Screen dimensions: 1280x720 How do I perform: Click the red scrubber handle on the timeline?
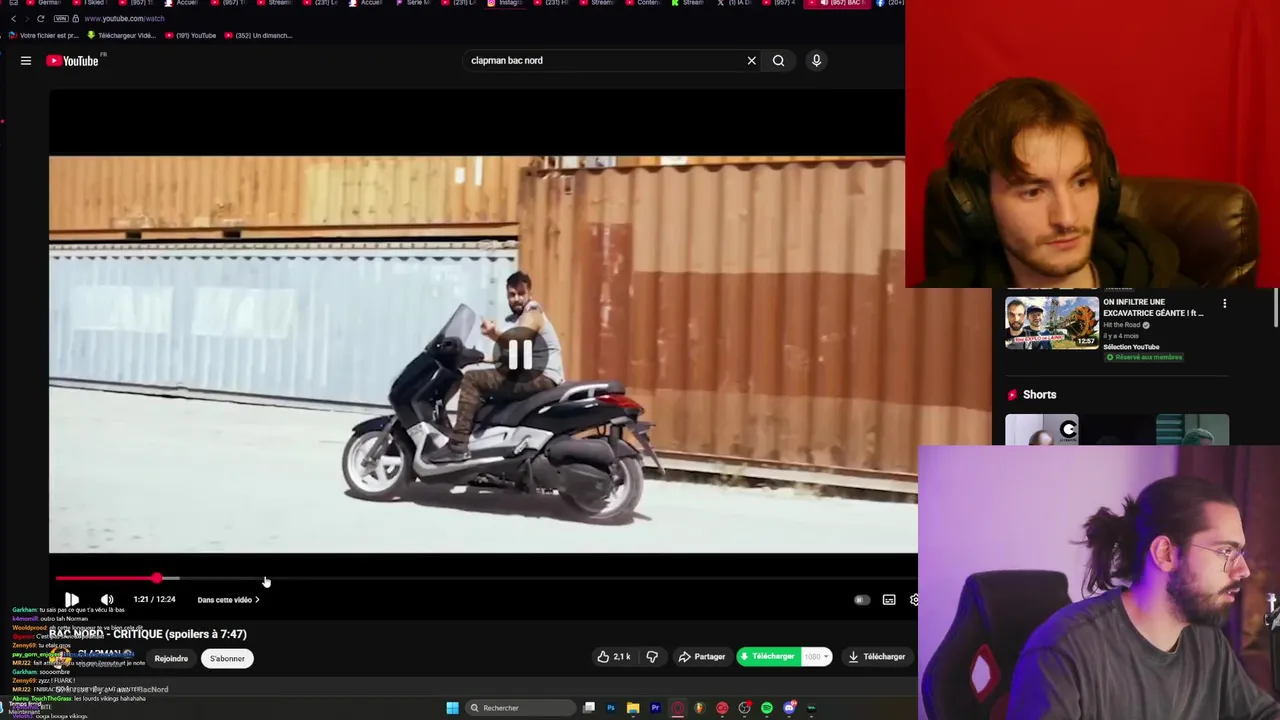(157, 579)
